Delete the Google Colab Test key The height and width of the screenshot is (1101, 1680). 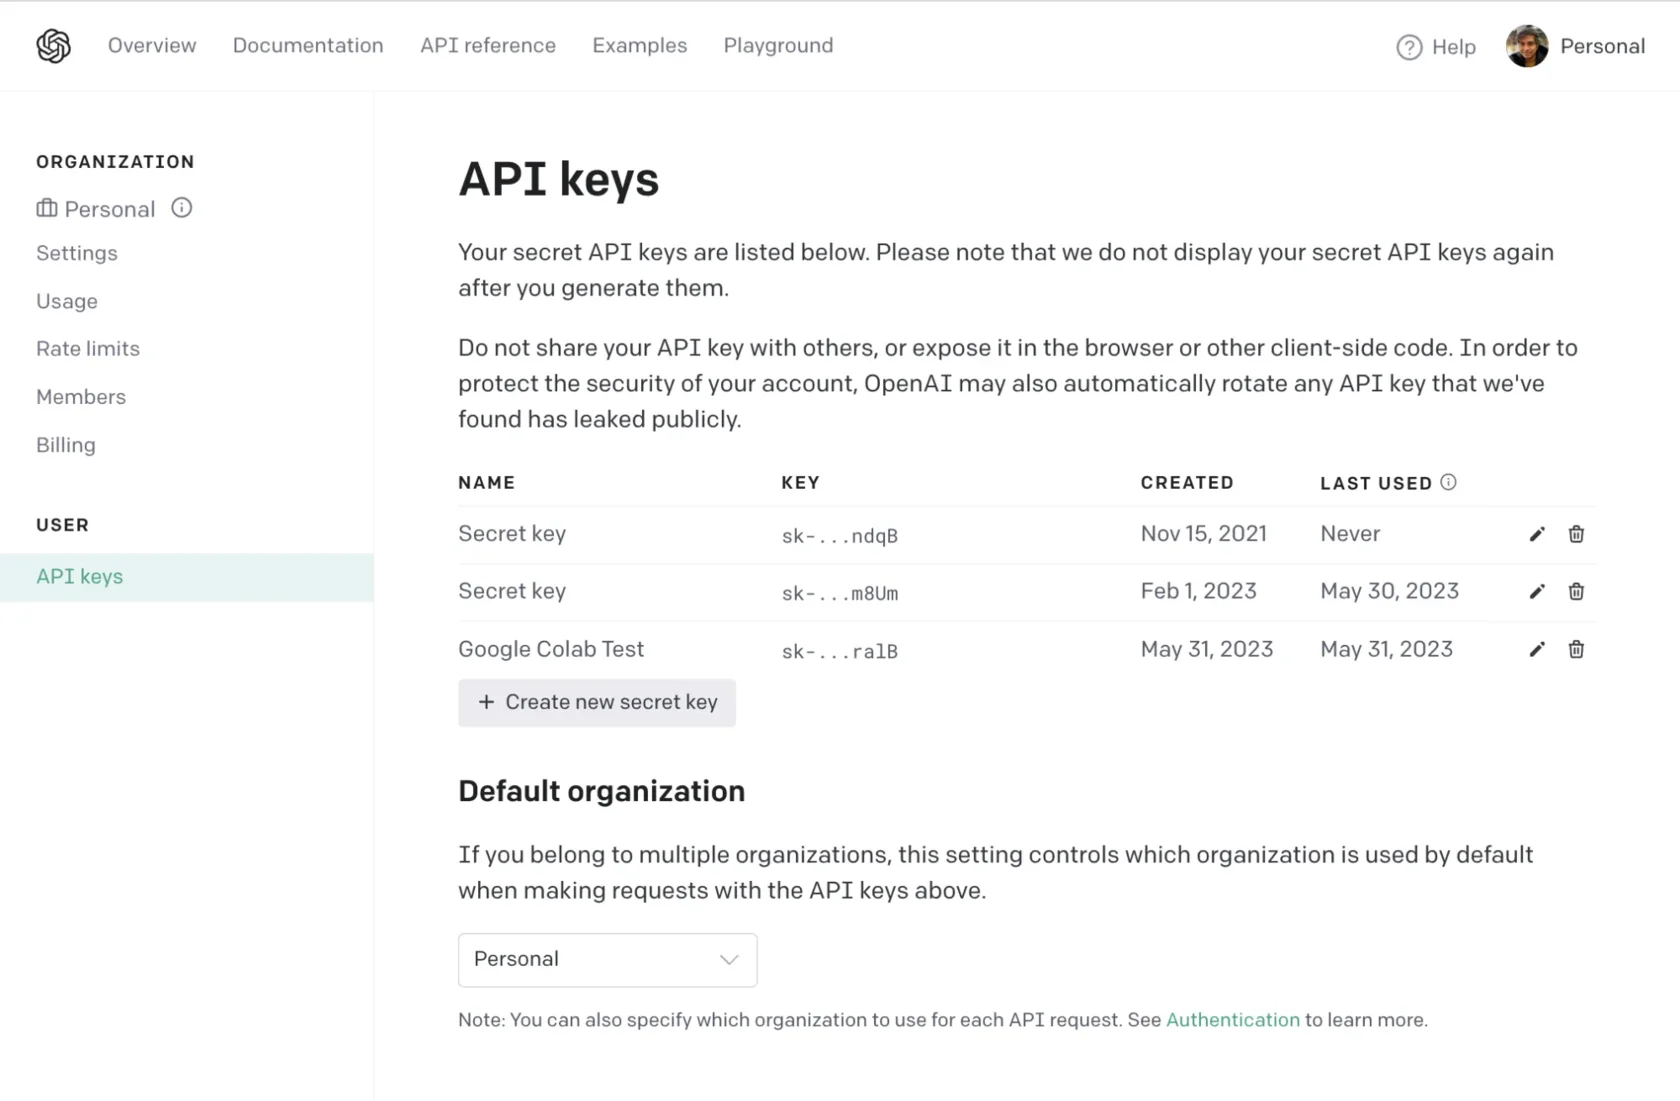point(1576,650)
